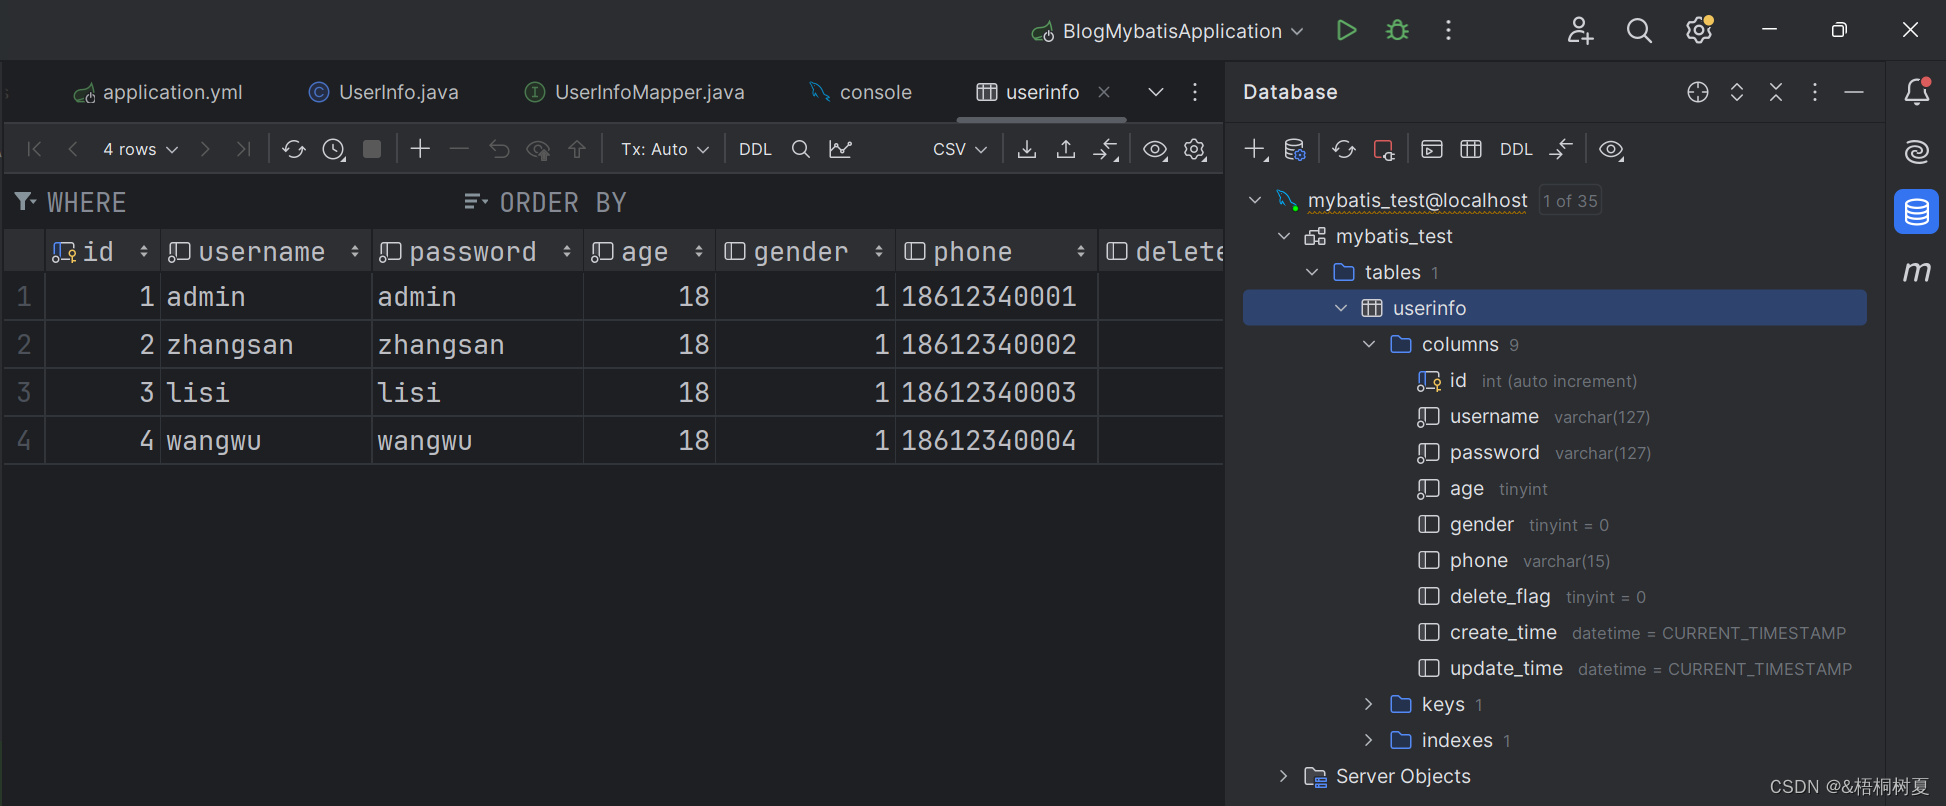1946x806 pixels.
Task: Close the userinfo editor tab
Action: [x=1104, y=92]
